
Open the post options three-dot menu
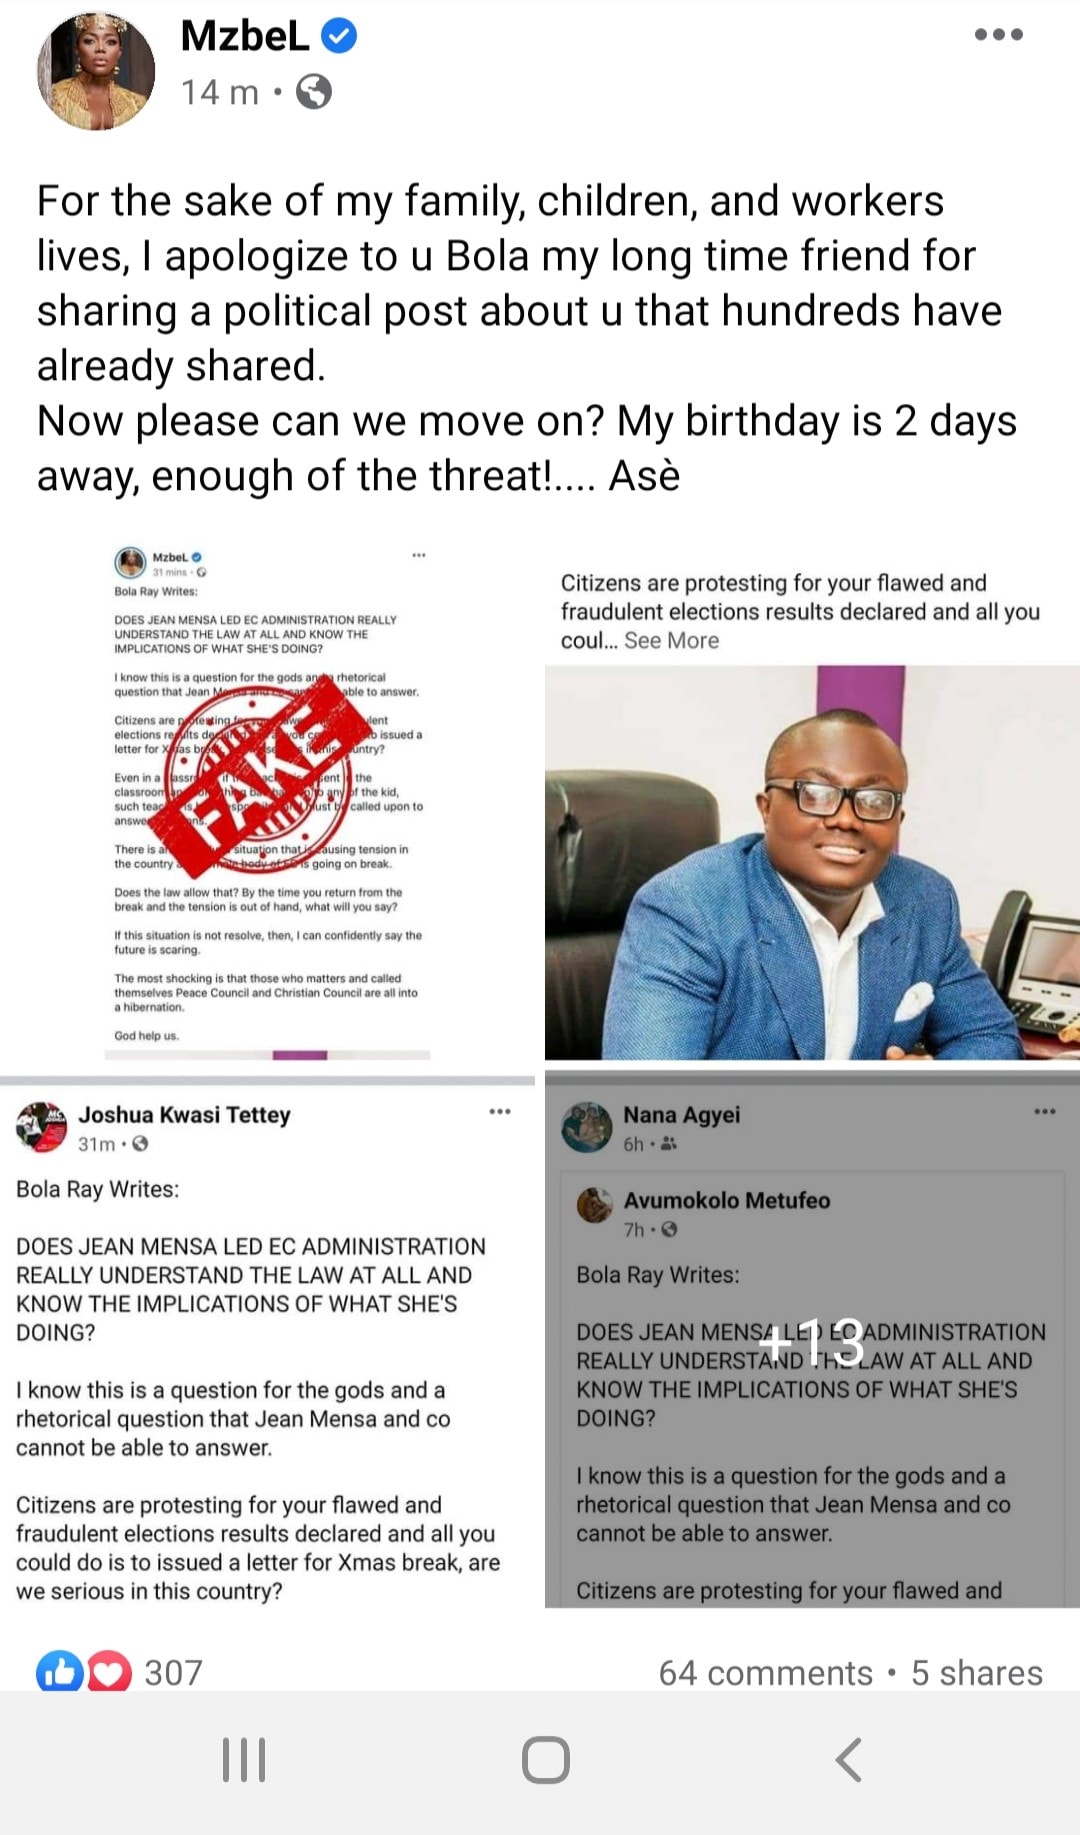998,34
